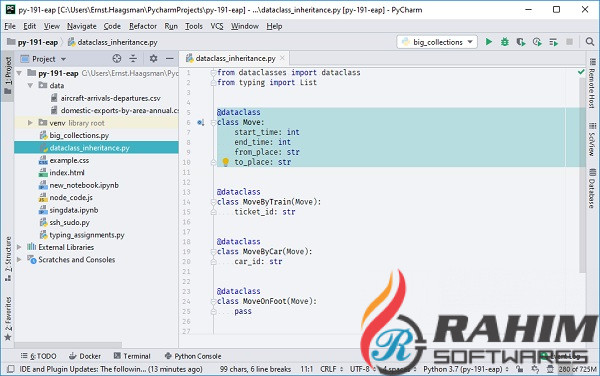Viewport: 600px width, 376px height.
Task: Open the Terminal tool window
Action: click(x=132, y=356)
